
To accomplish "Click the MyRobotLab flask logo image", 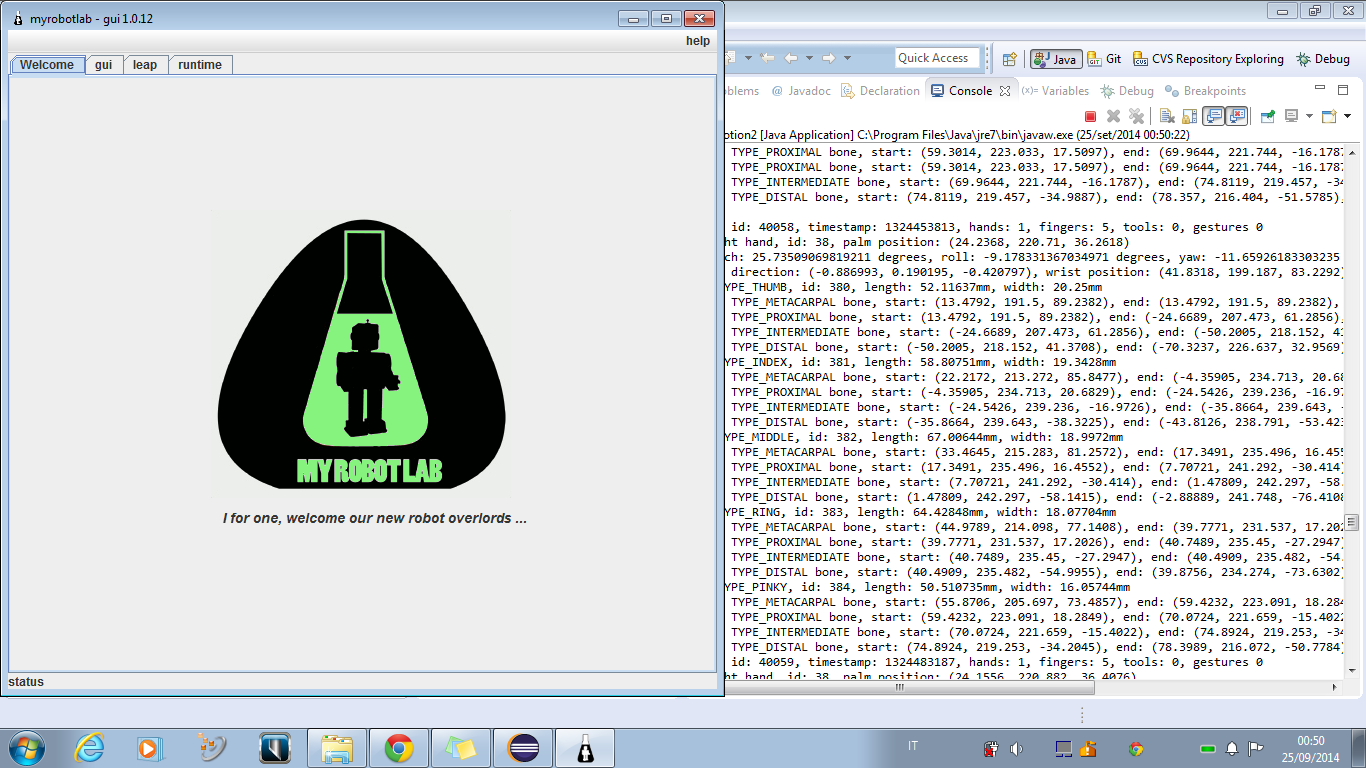I will pyautogui.click(x=362, y=353).
